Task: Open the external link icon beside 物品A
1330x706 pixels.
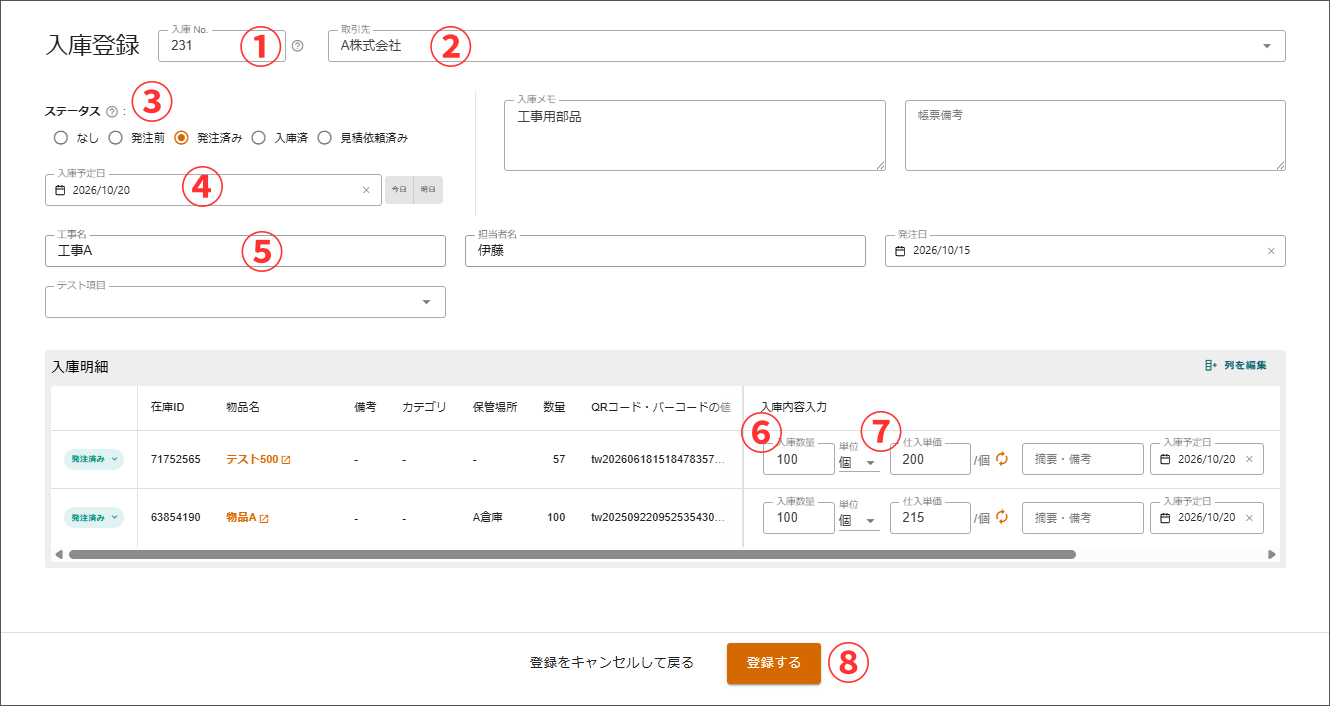Action: click(x=264, y=518)
